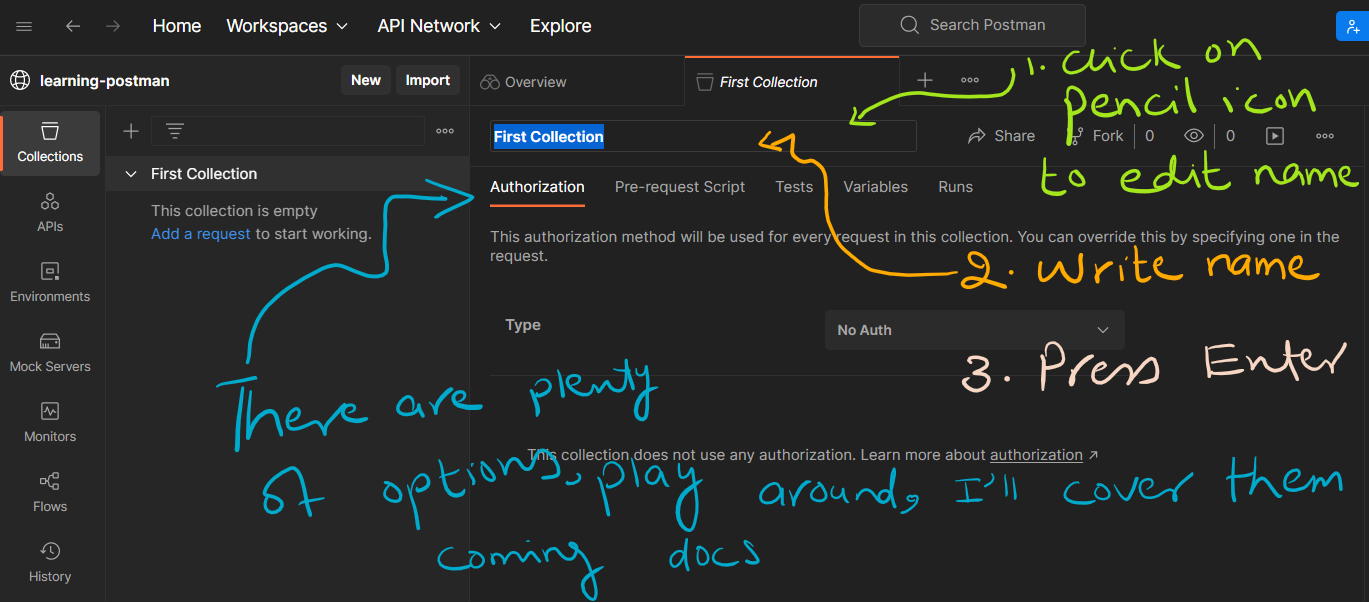Focus the Search Postman field
Image resolution: width=1369 pixels, height=603 pixels.
(x=972, y=25)
